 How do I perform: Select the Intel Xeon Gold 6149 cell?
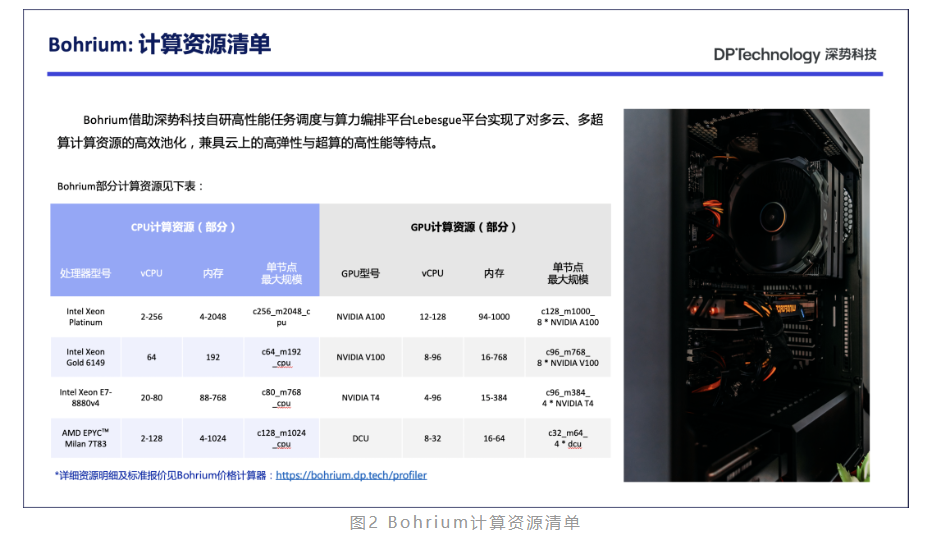tap(86, 357)
